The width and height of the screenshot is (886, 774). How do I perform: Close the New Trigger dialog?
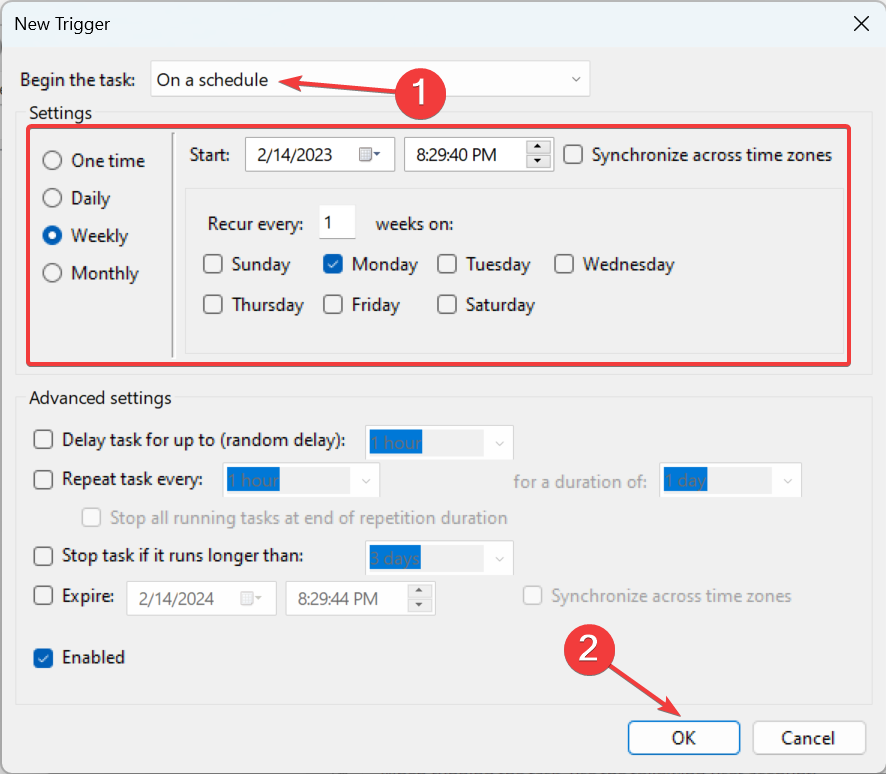tap(861, 24)
